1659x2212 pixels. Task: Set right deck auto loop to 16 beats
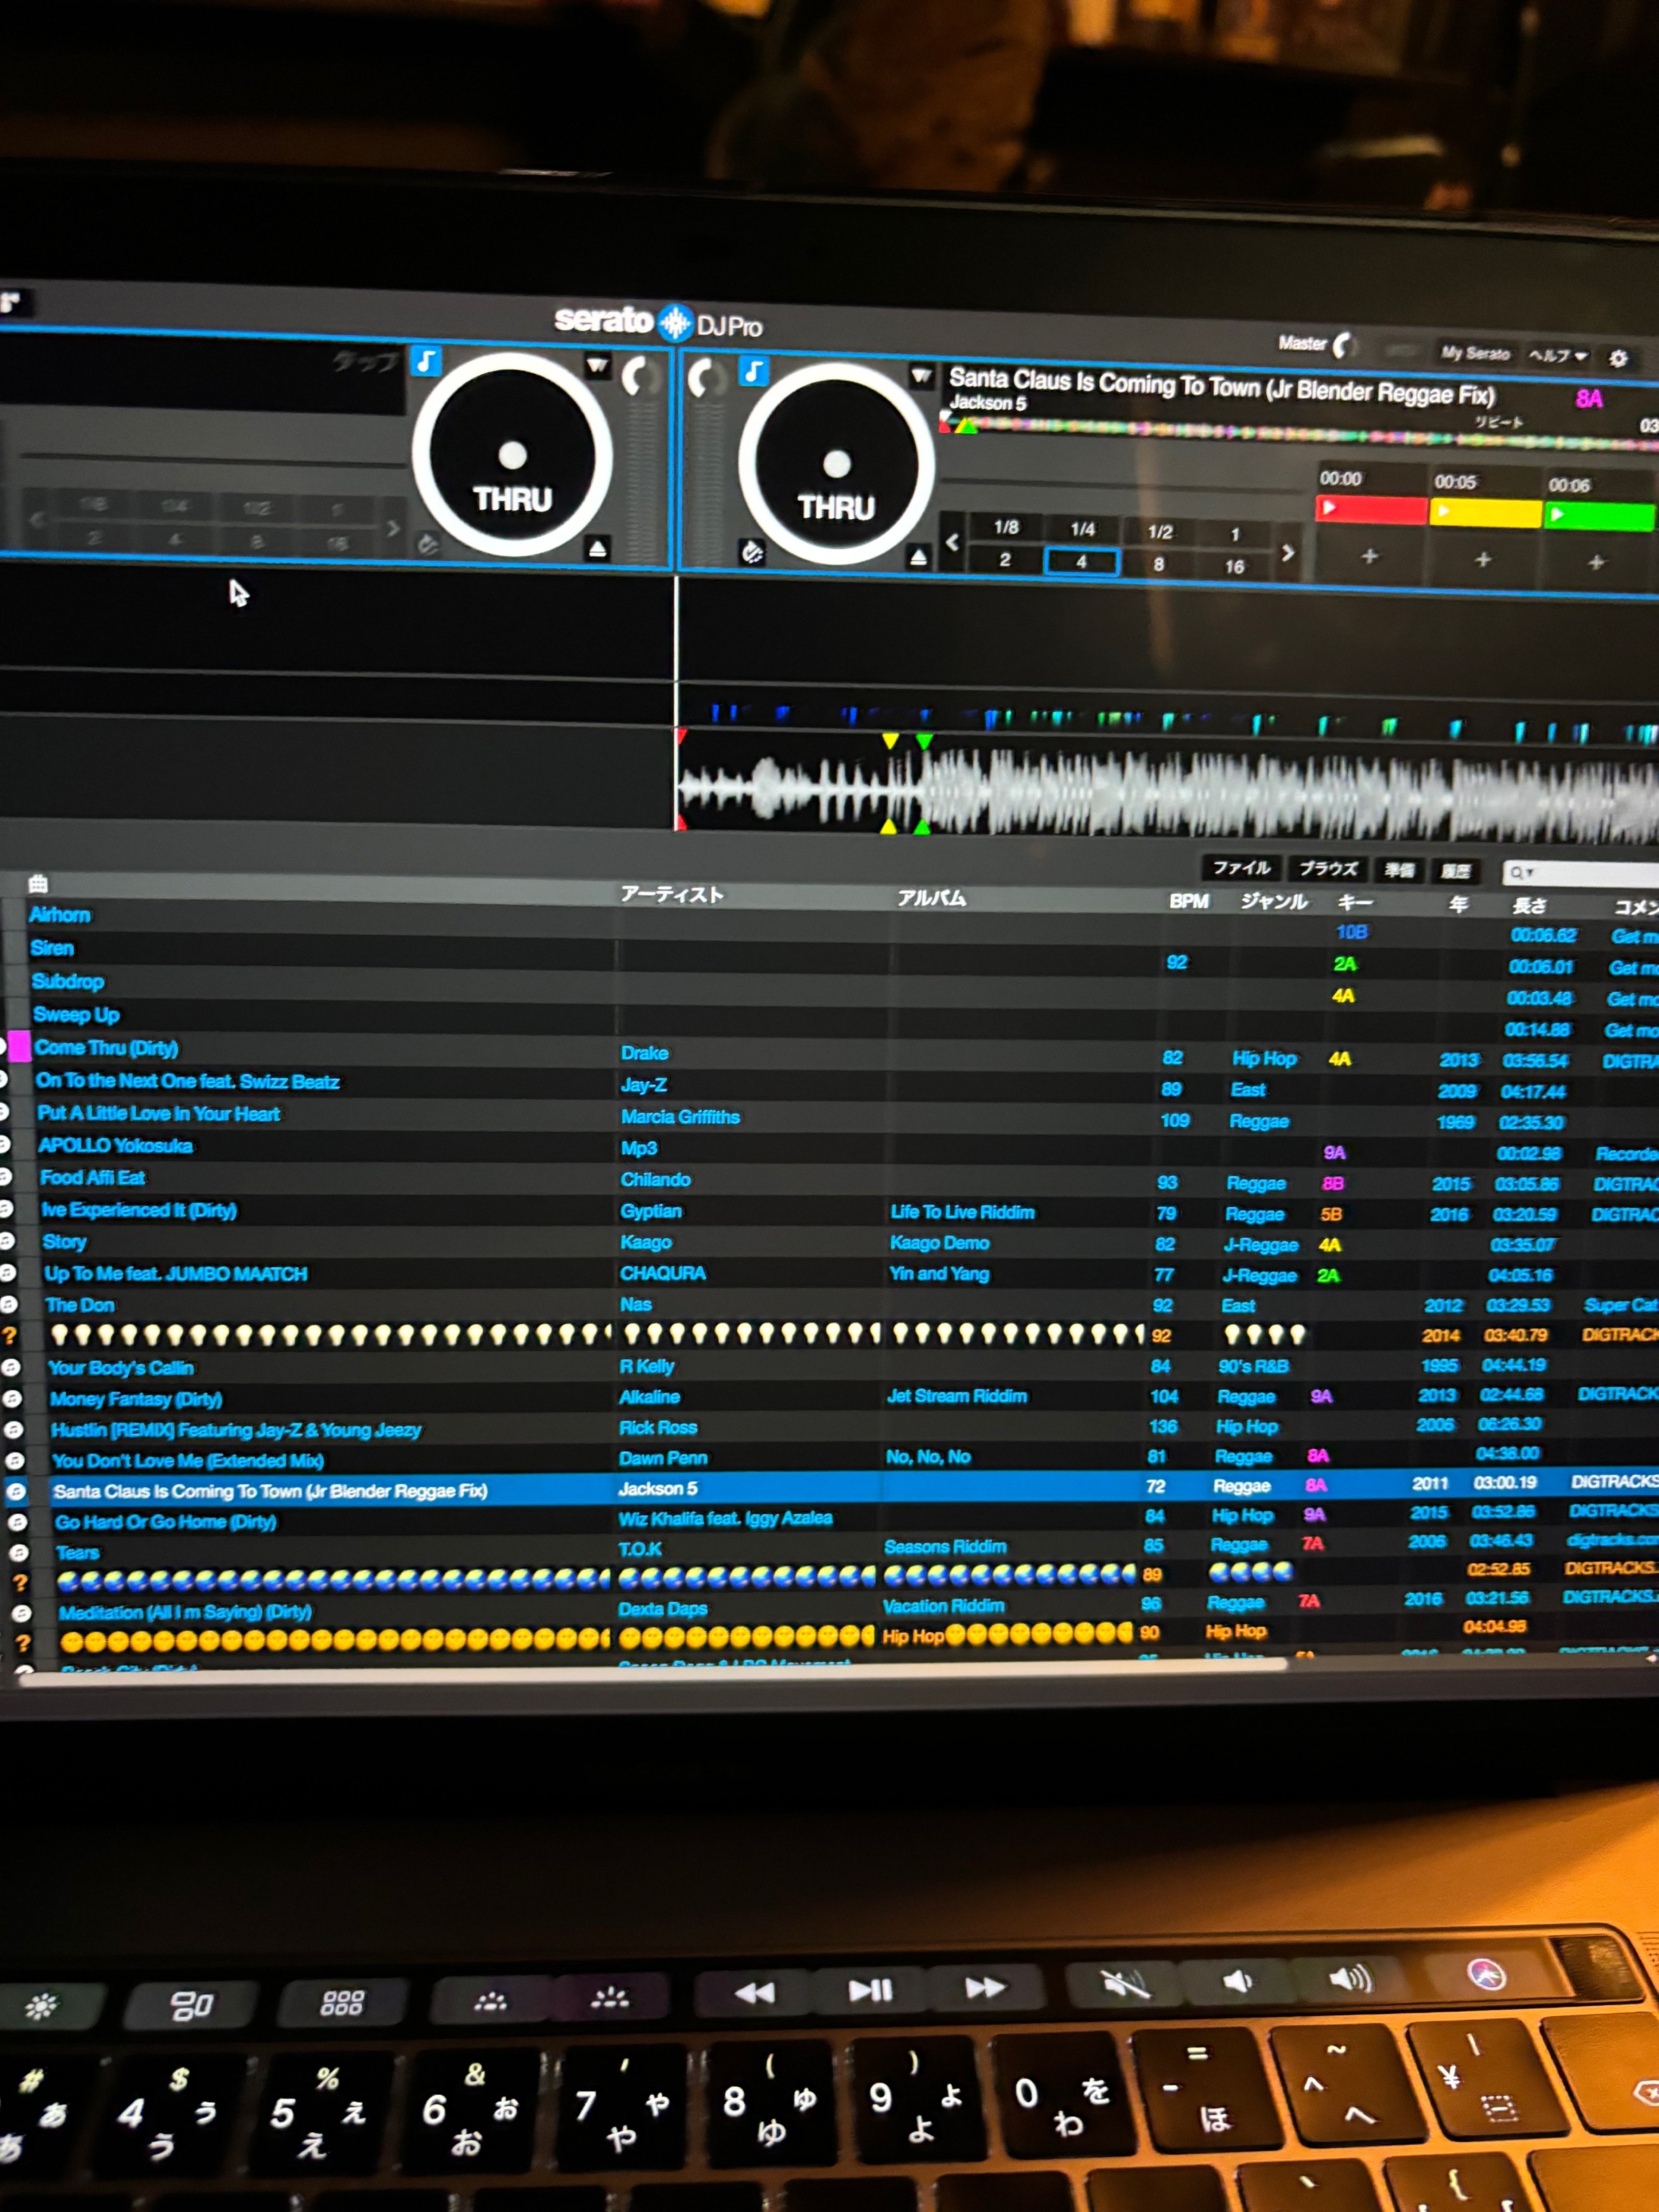(x=1235, y=567)
